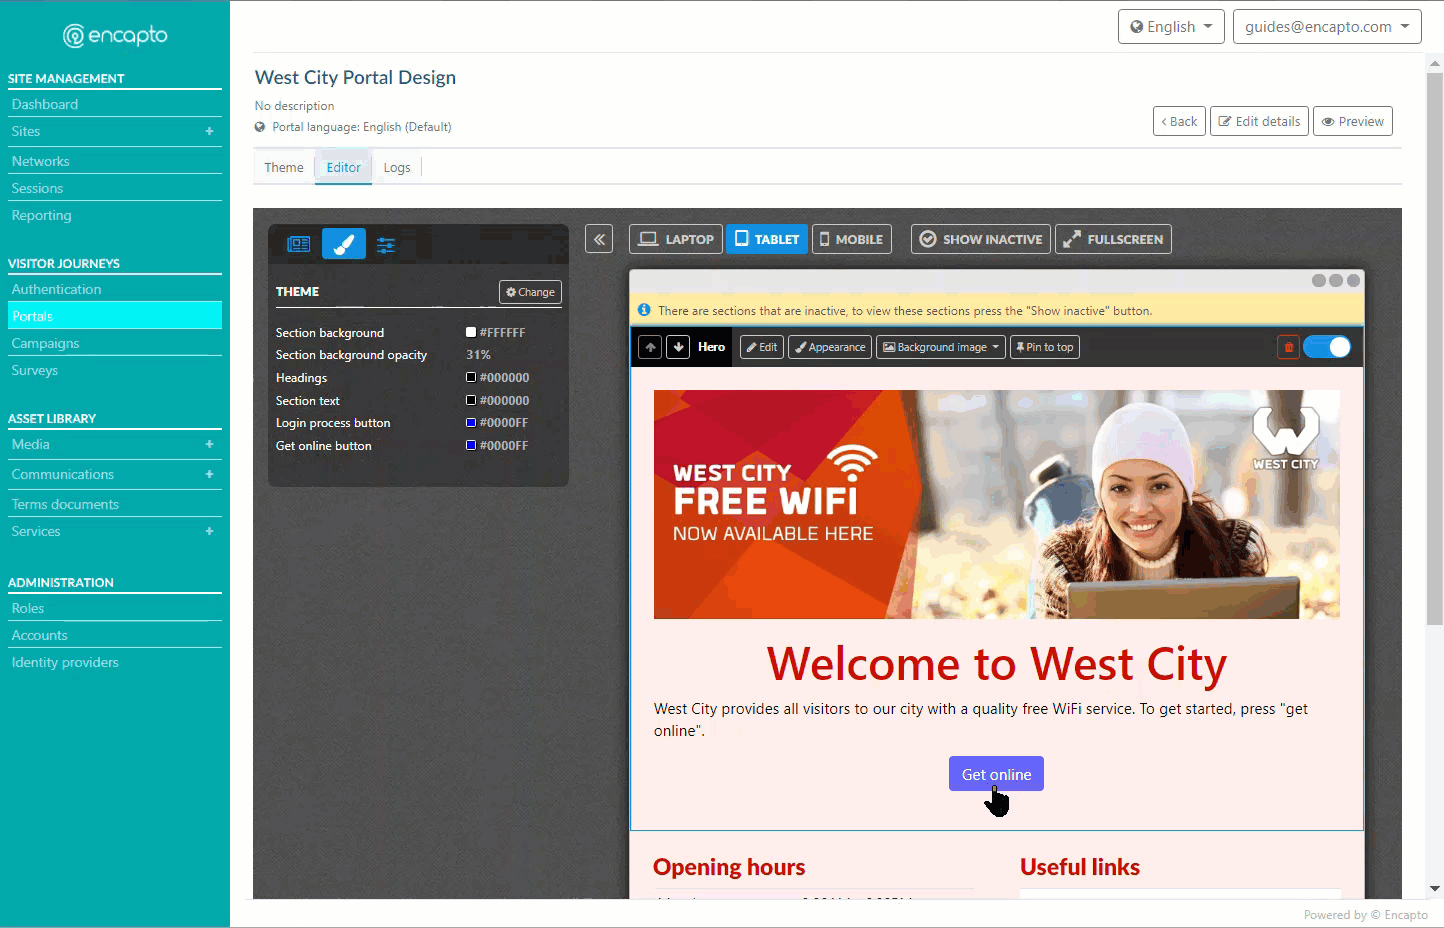Toggle the Hero section active switch

(x=1328, y=347)
